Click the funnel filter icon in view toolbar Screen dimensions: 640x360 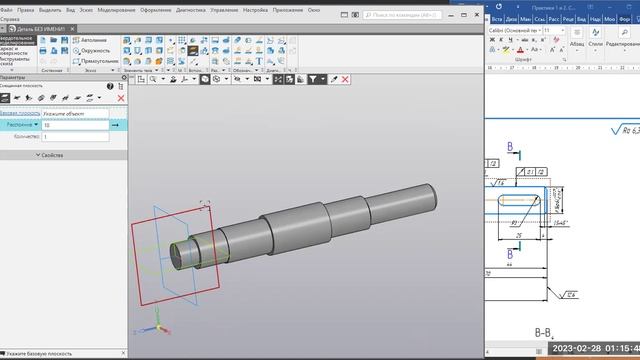tap(312, 79)
